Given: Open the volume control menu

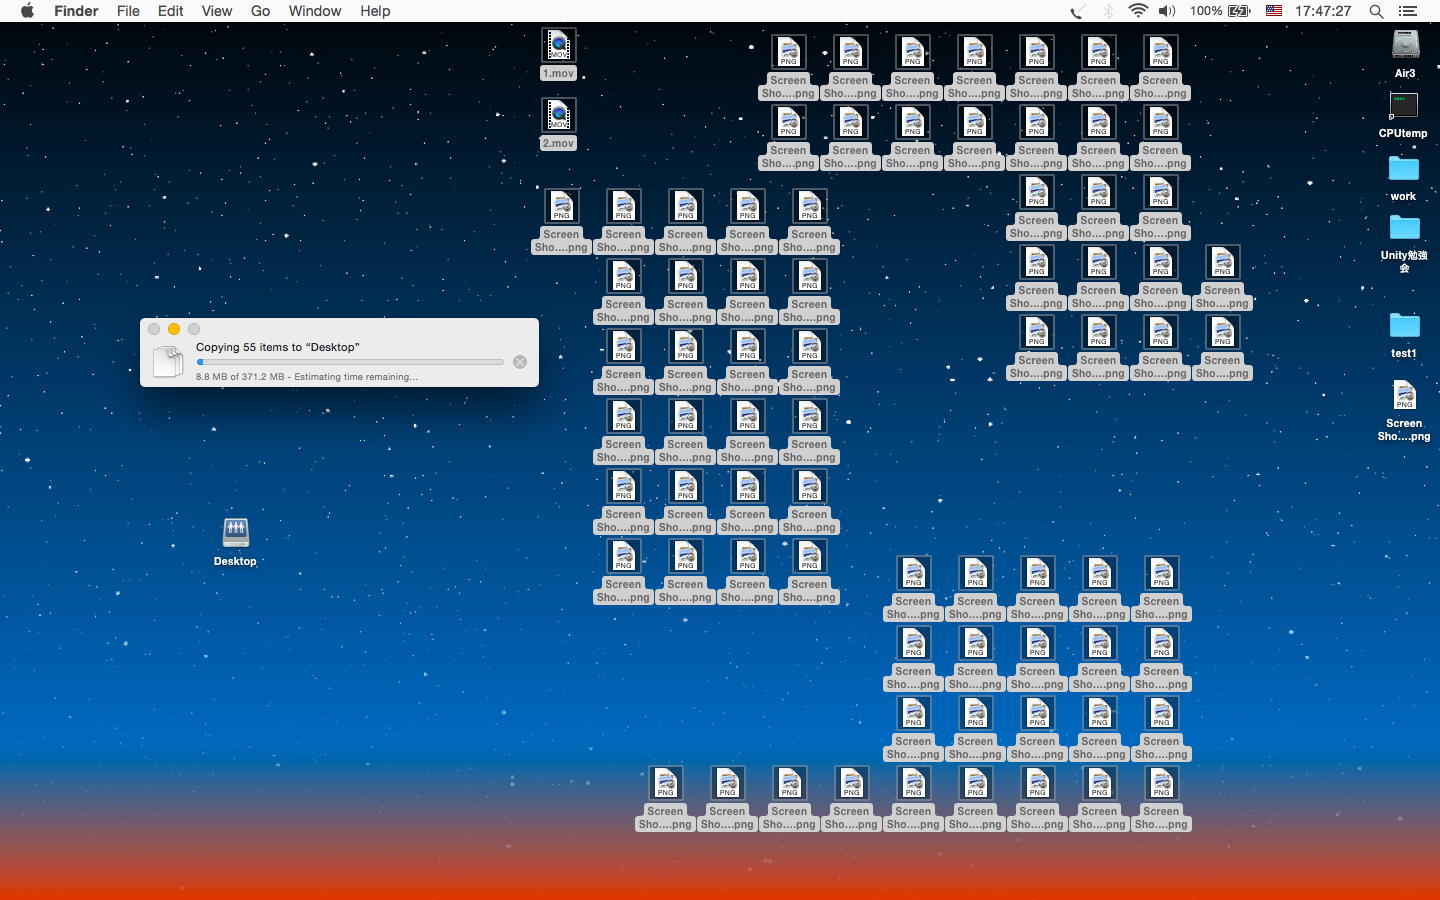Looking at the screenshot, I should (1167, 11).
